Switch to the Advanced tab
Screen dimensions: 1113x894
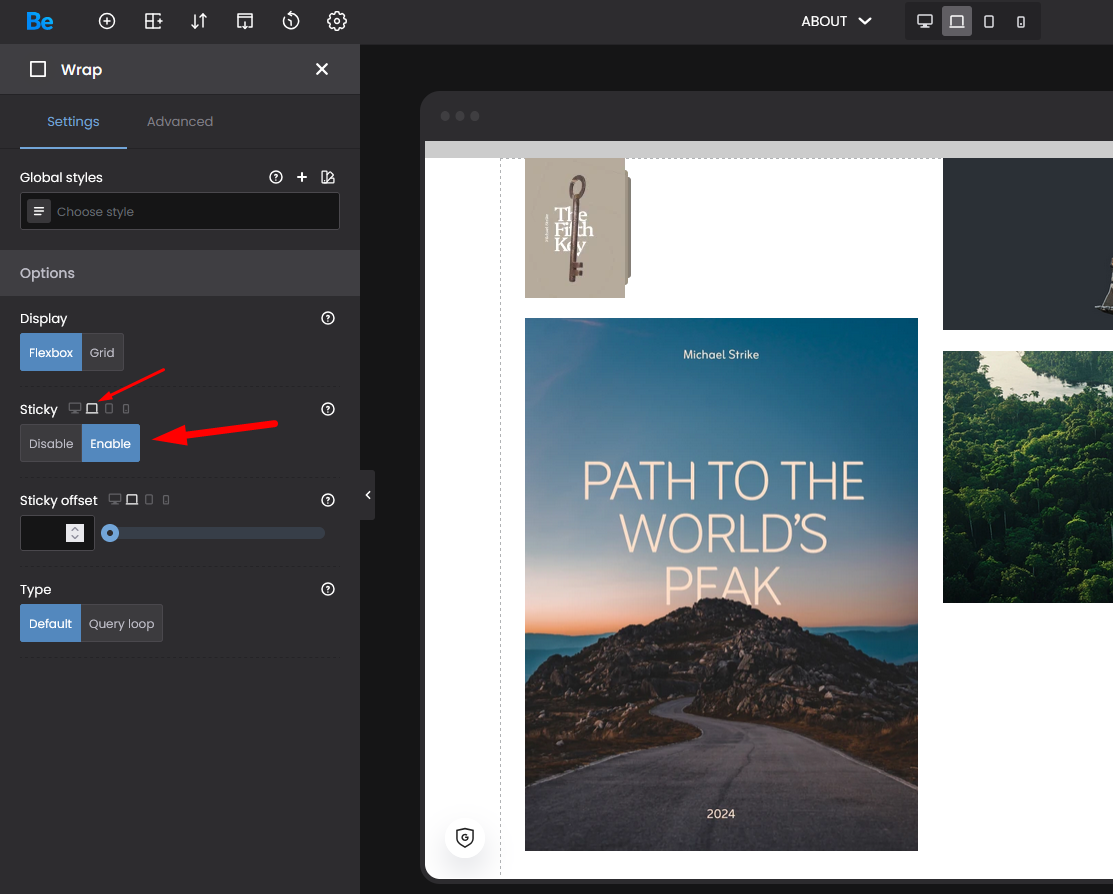coord(180,122)
